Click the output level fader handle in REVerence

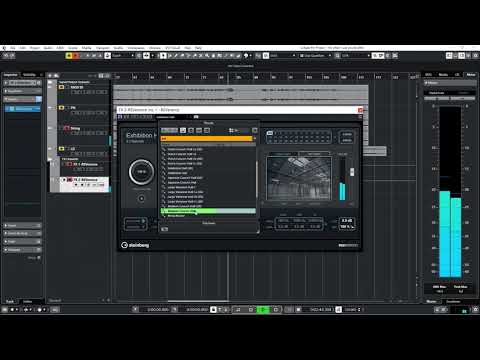point(352,172)
